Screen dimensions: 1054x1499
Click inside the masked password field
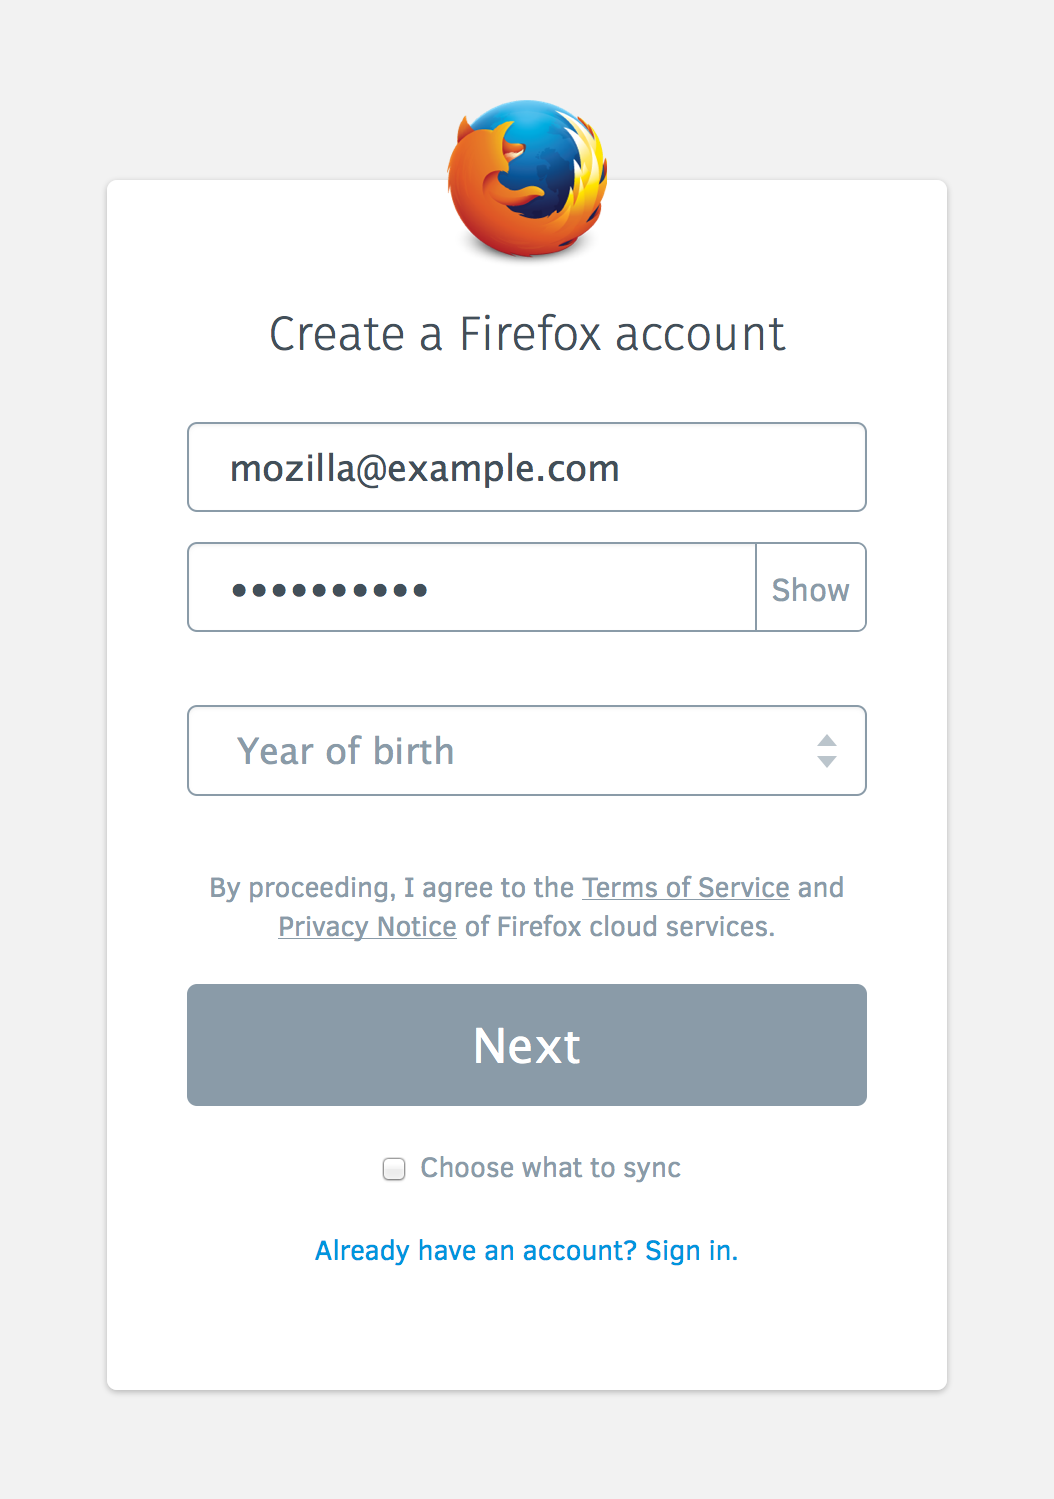(x=472, y=587)
